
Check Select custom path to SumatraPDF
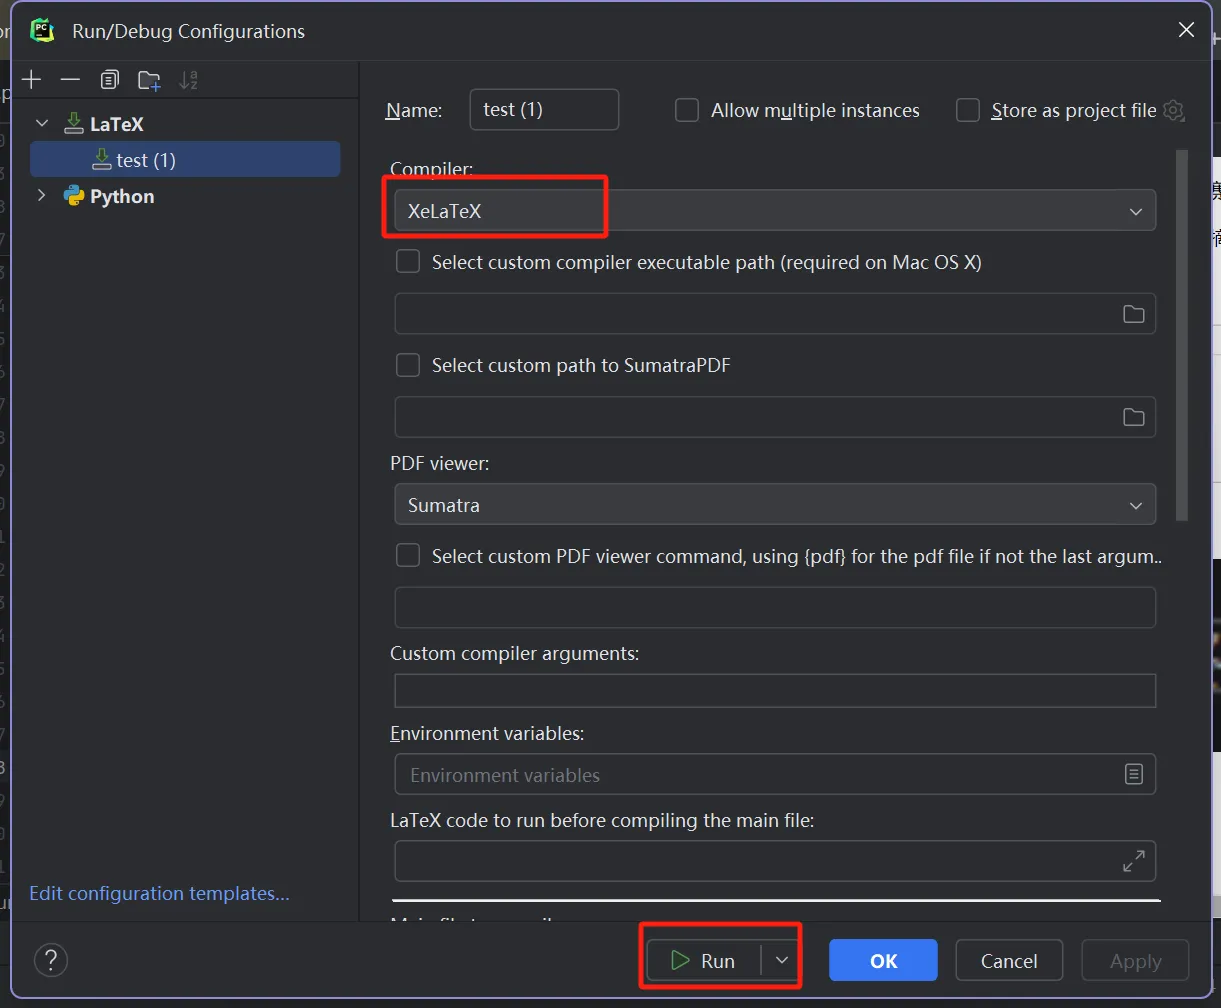pyautogui.click(x=408, y=365)
